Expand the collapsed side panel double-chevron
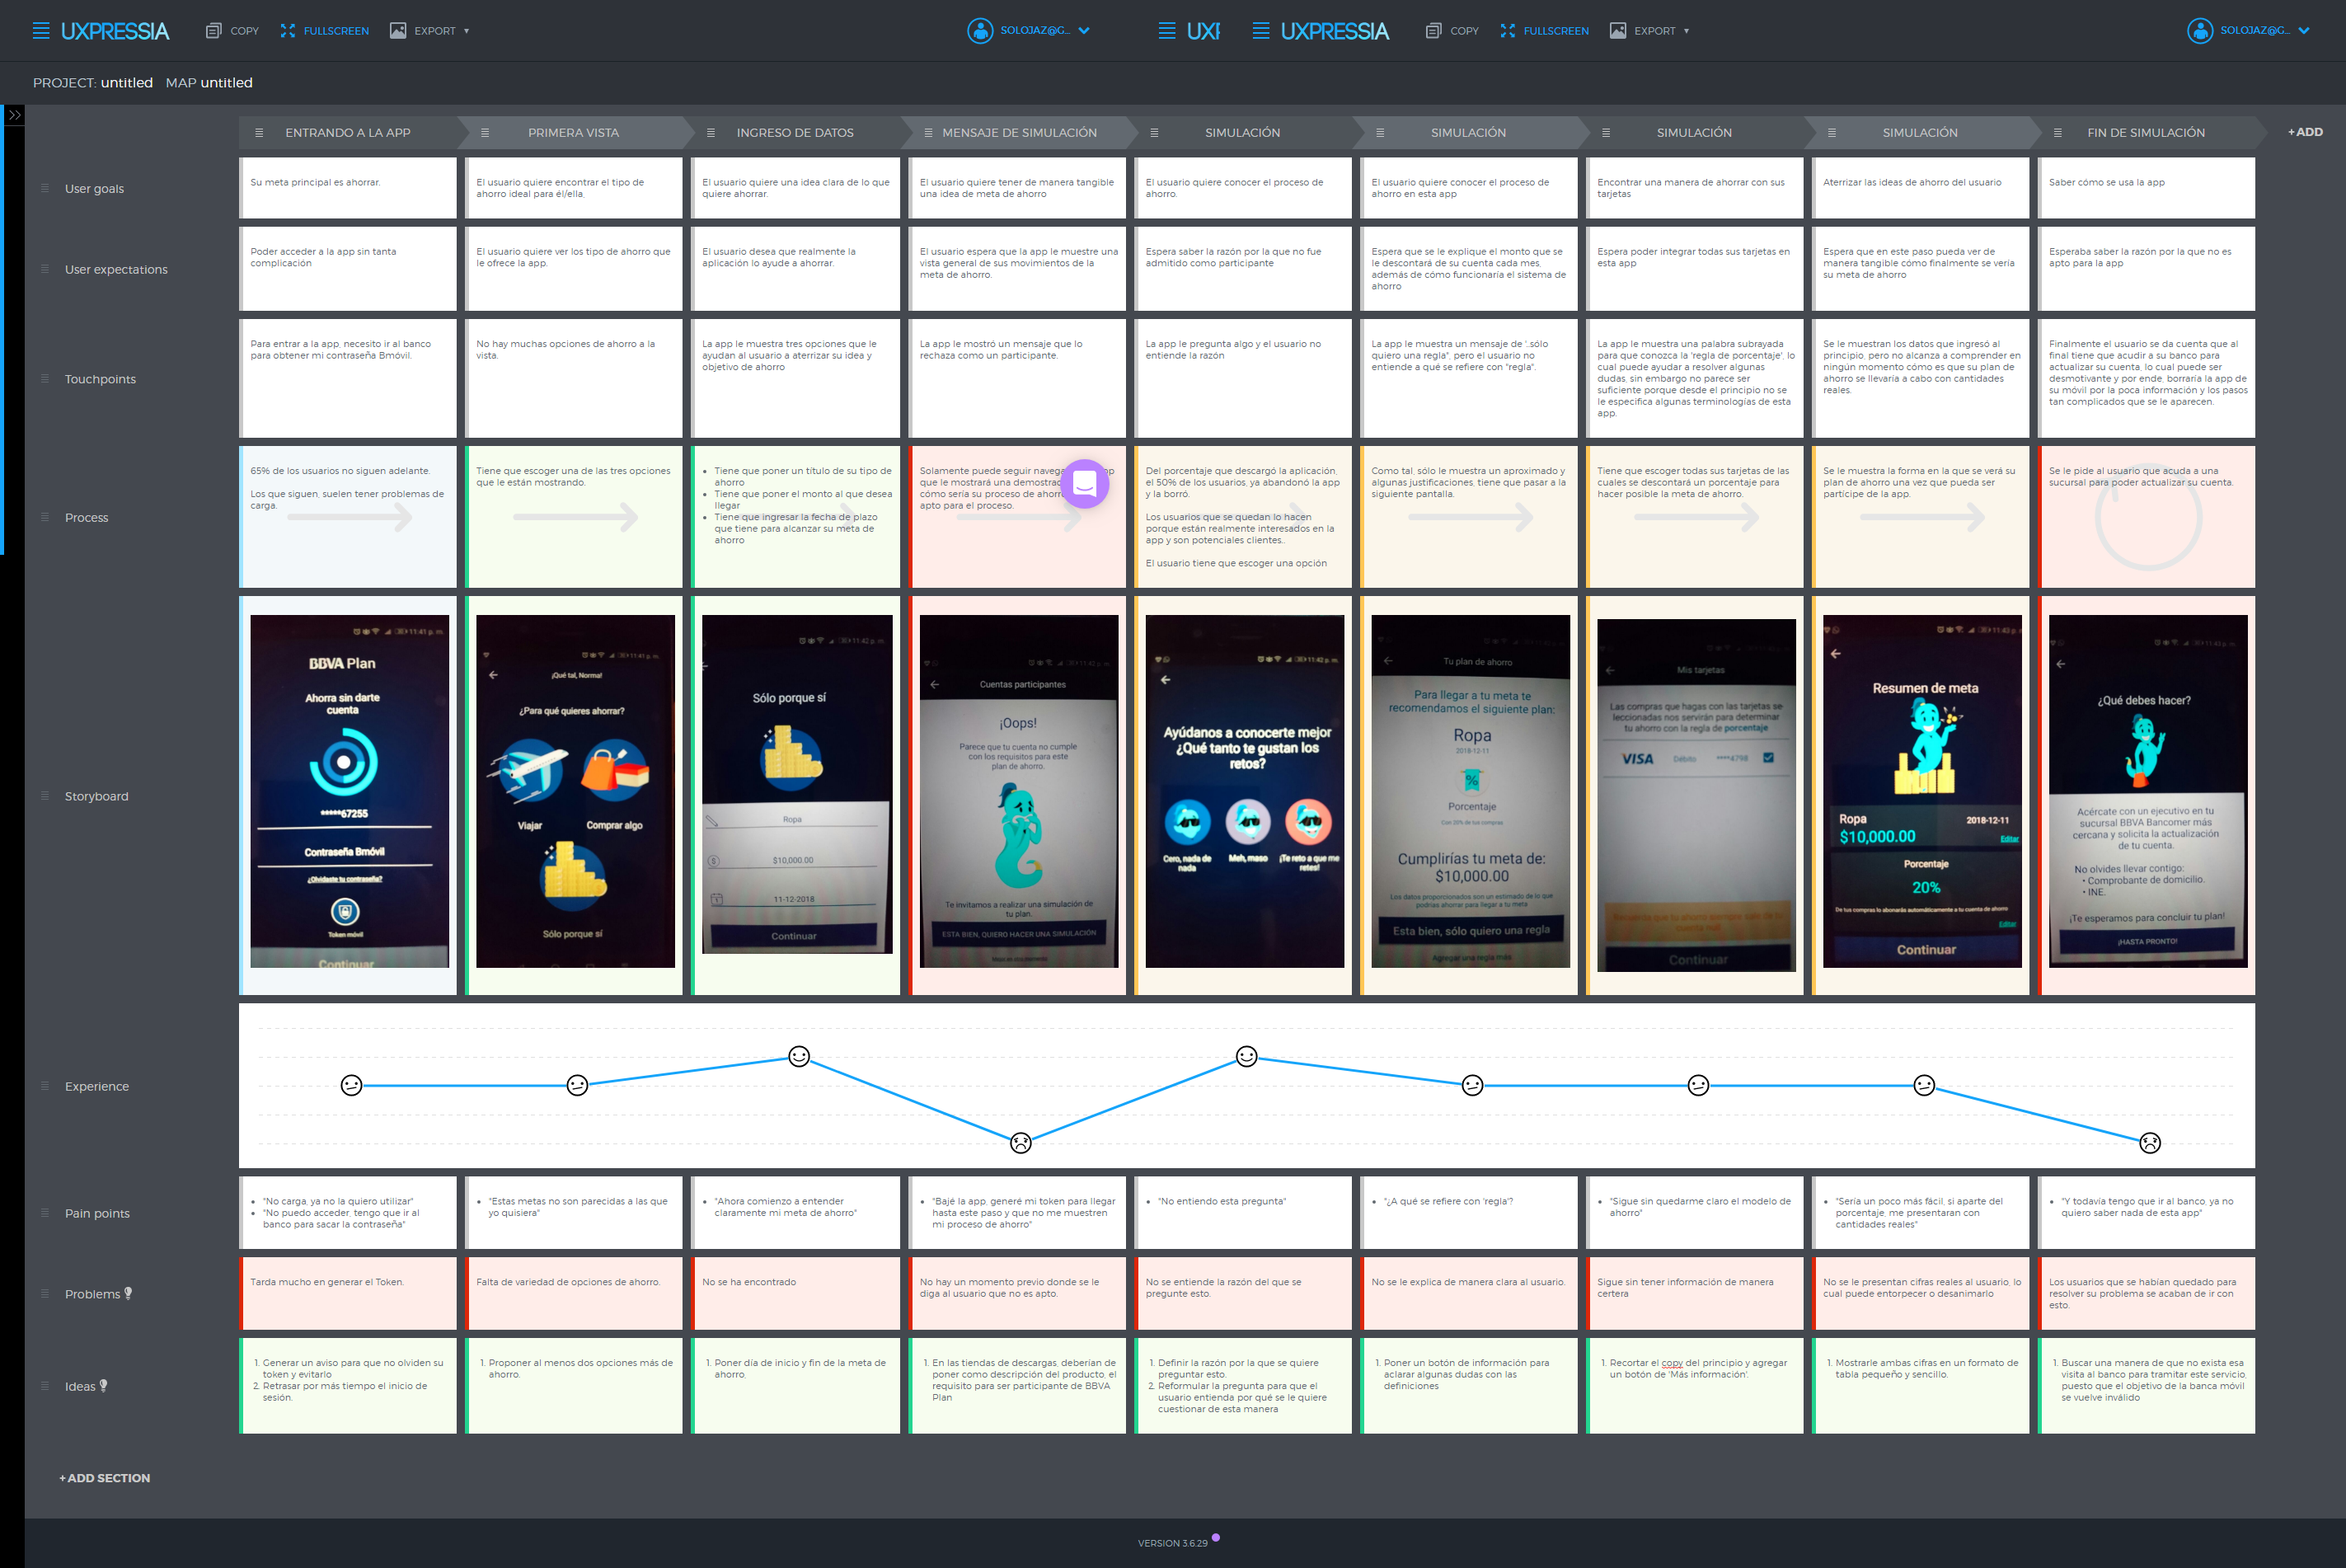Image resolution: width=2346 pixels, height=1568 pixels. click(14, 116)
